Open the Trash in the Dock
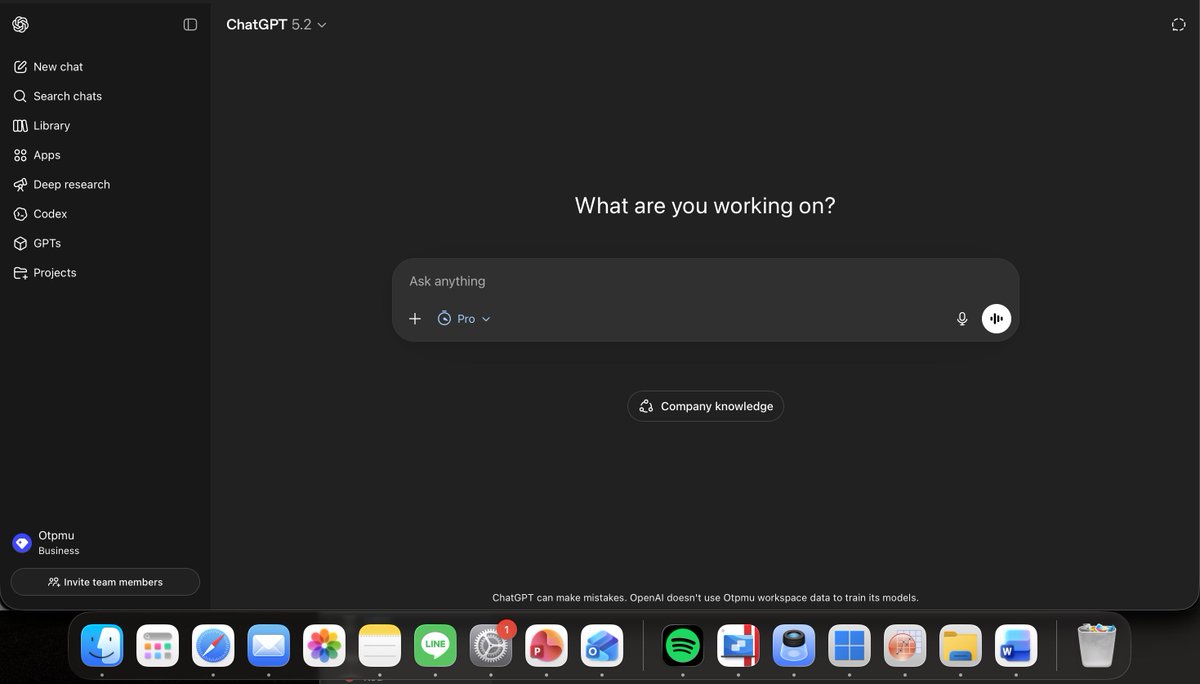 click(1097, 646)
